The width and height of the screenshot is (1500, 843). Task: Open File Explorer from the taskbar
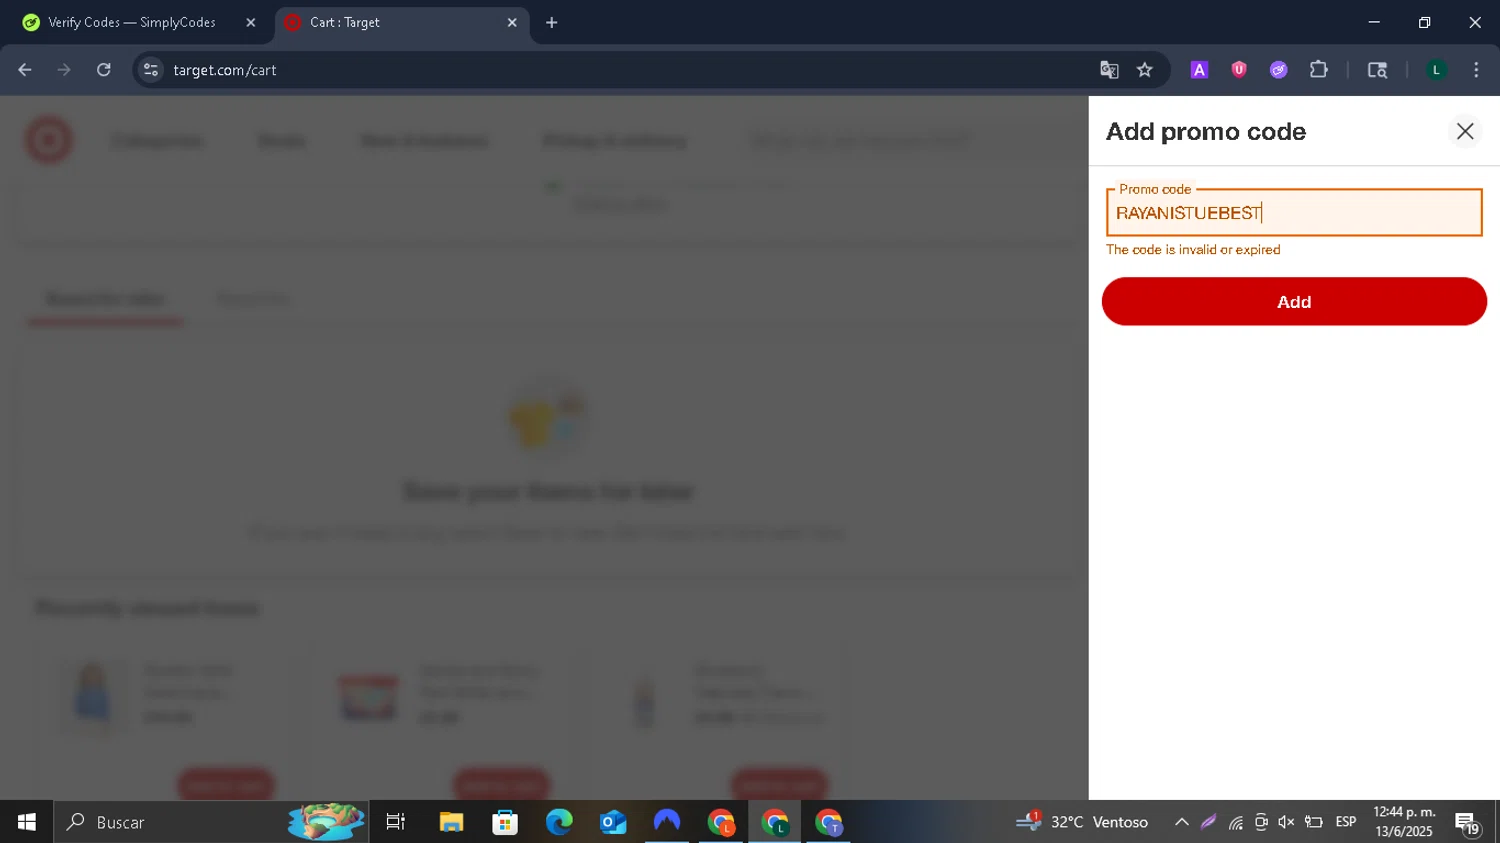451,822
